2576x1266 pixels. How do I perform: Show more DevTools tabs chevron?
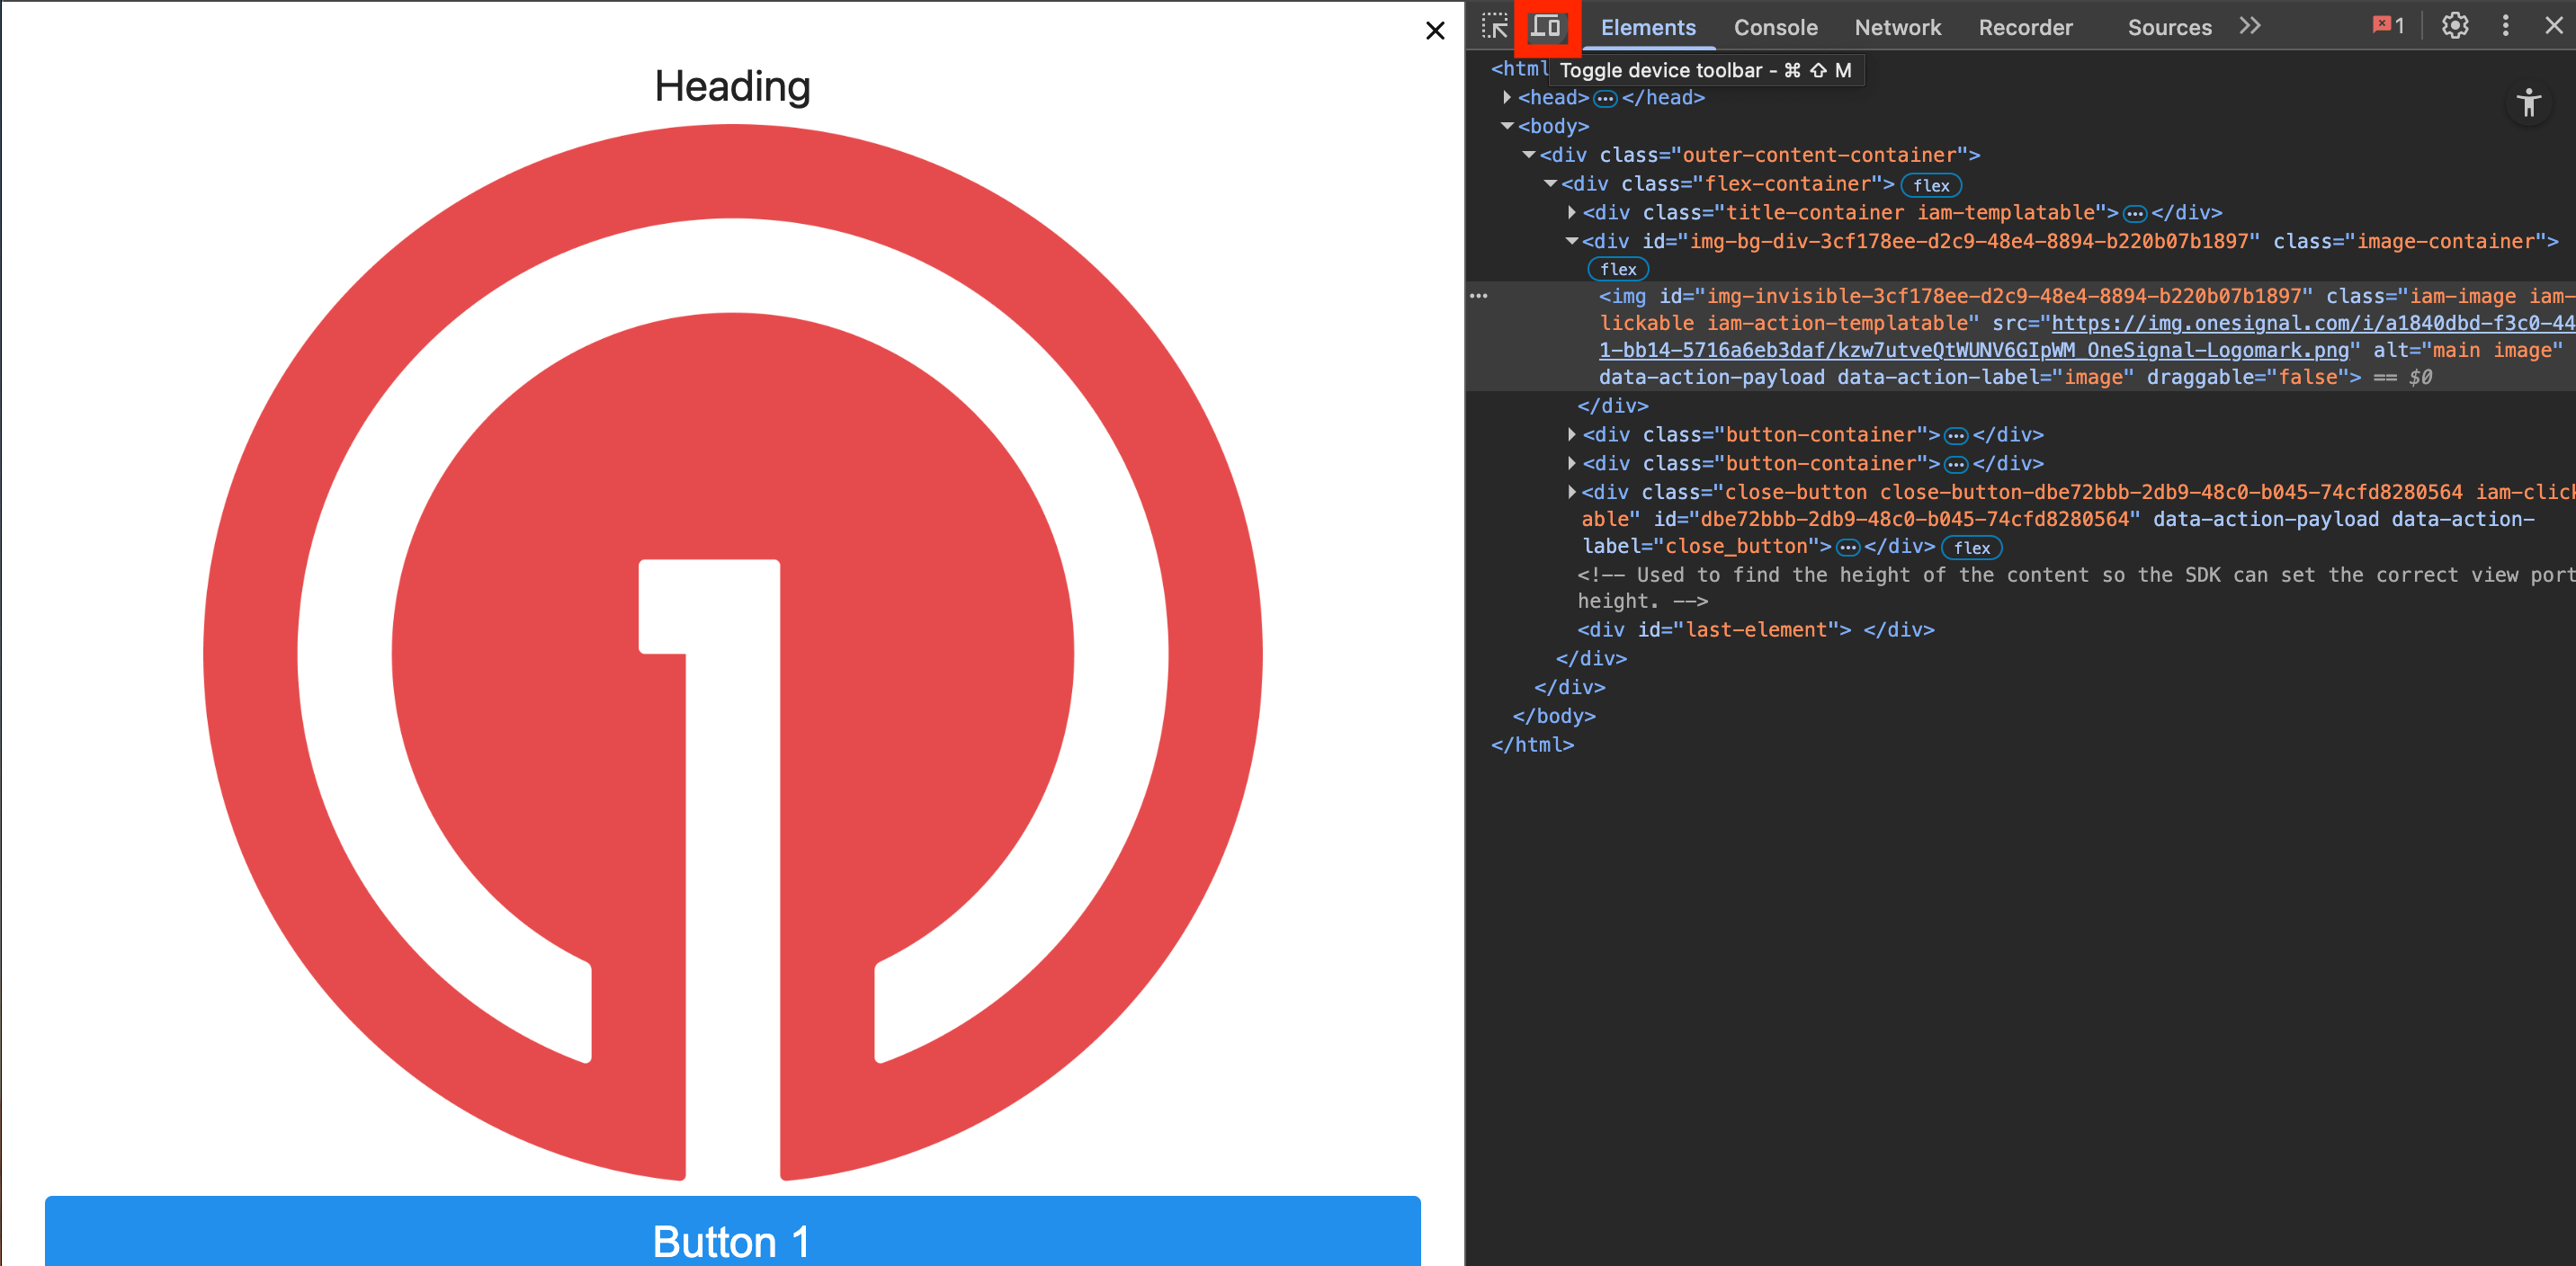[x=2250, y=26]
